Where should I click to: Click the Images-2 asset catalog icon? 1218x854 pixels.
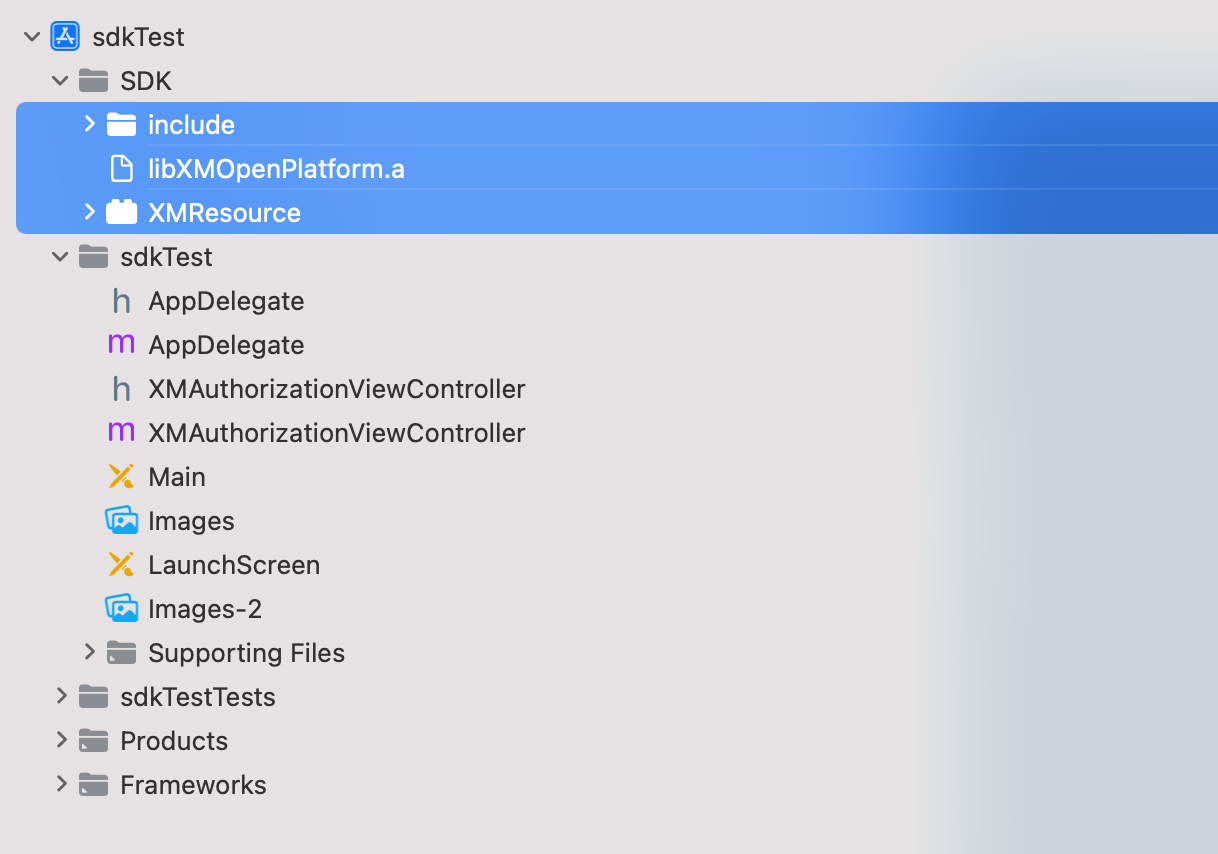pyautogui.click(x=121, y=609)
